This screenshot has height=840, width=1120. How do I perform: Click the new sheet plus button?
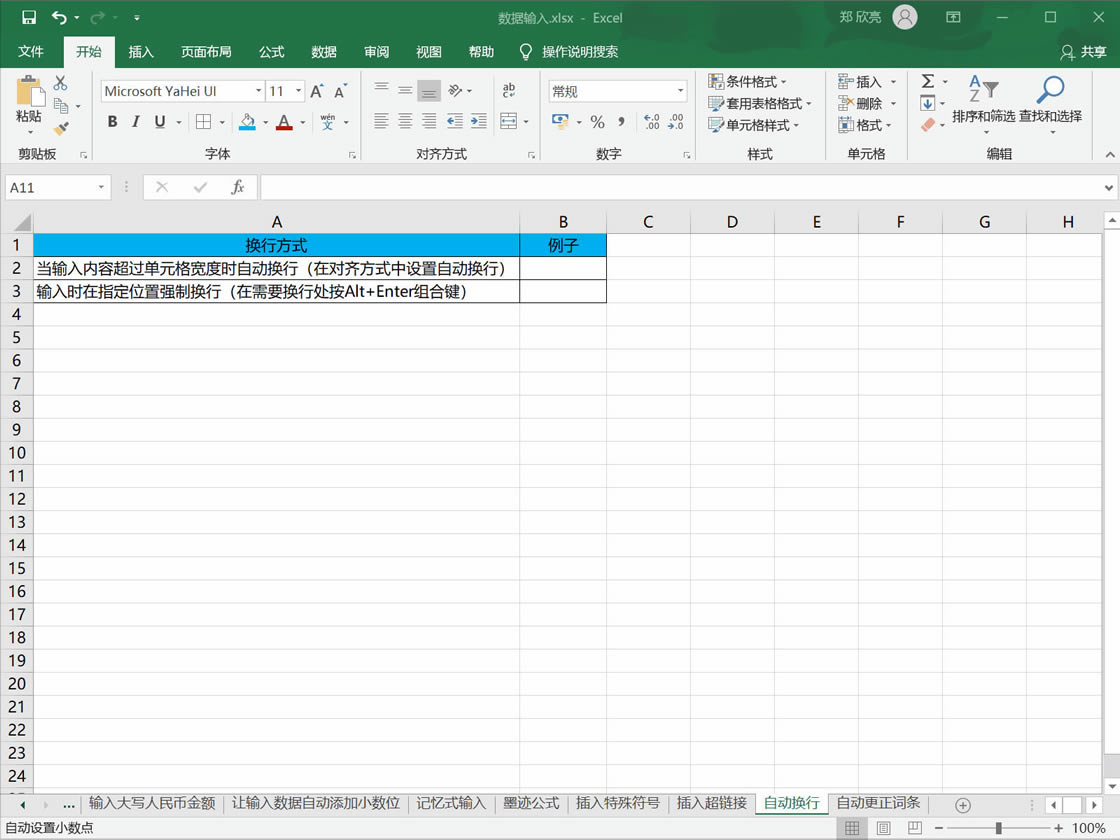tap(962, 803)
